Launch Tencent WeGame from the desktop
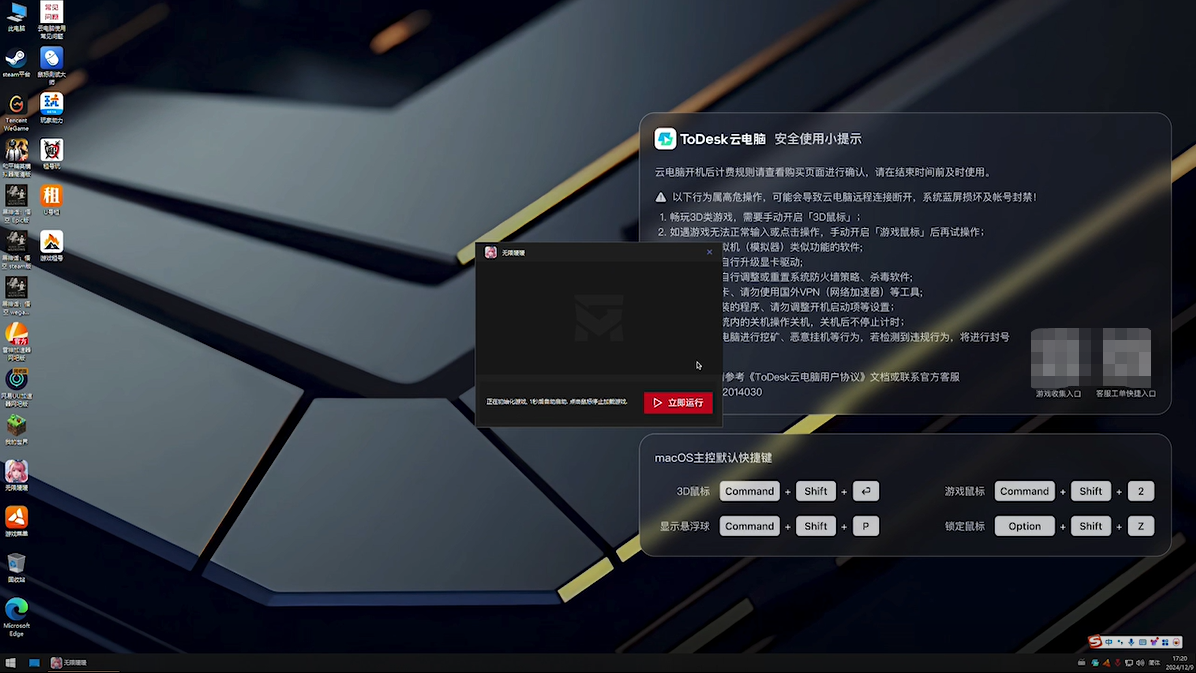The height and width of the screenshot is (673, 1196). point(16,112)
